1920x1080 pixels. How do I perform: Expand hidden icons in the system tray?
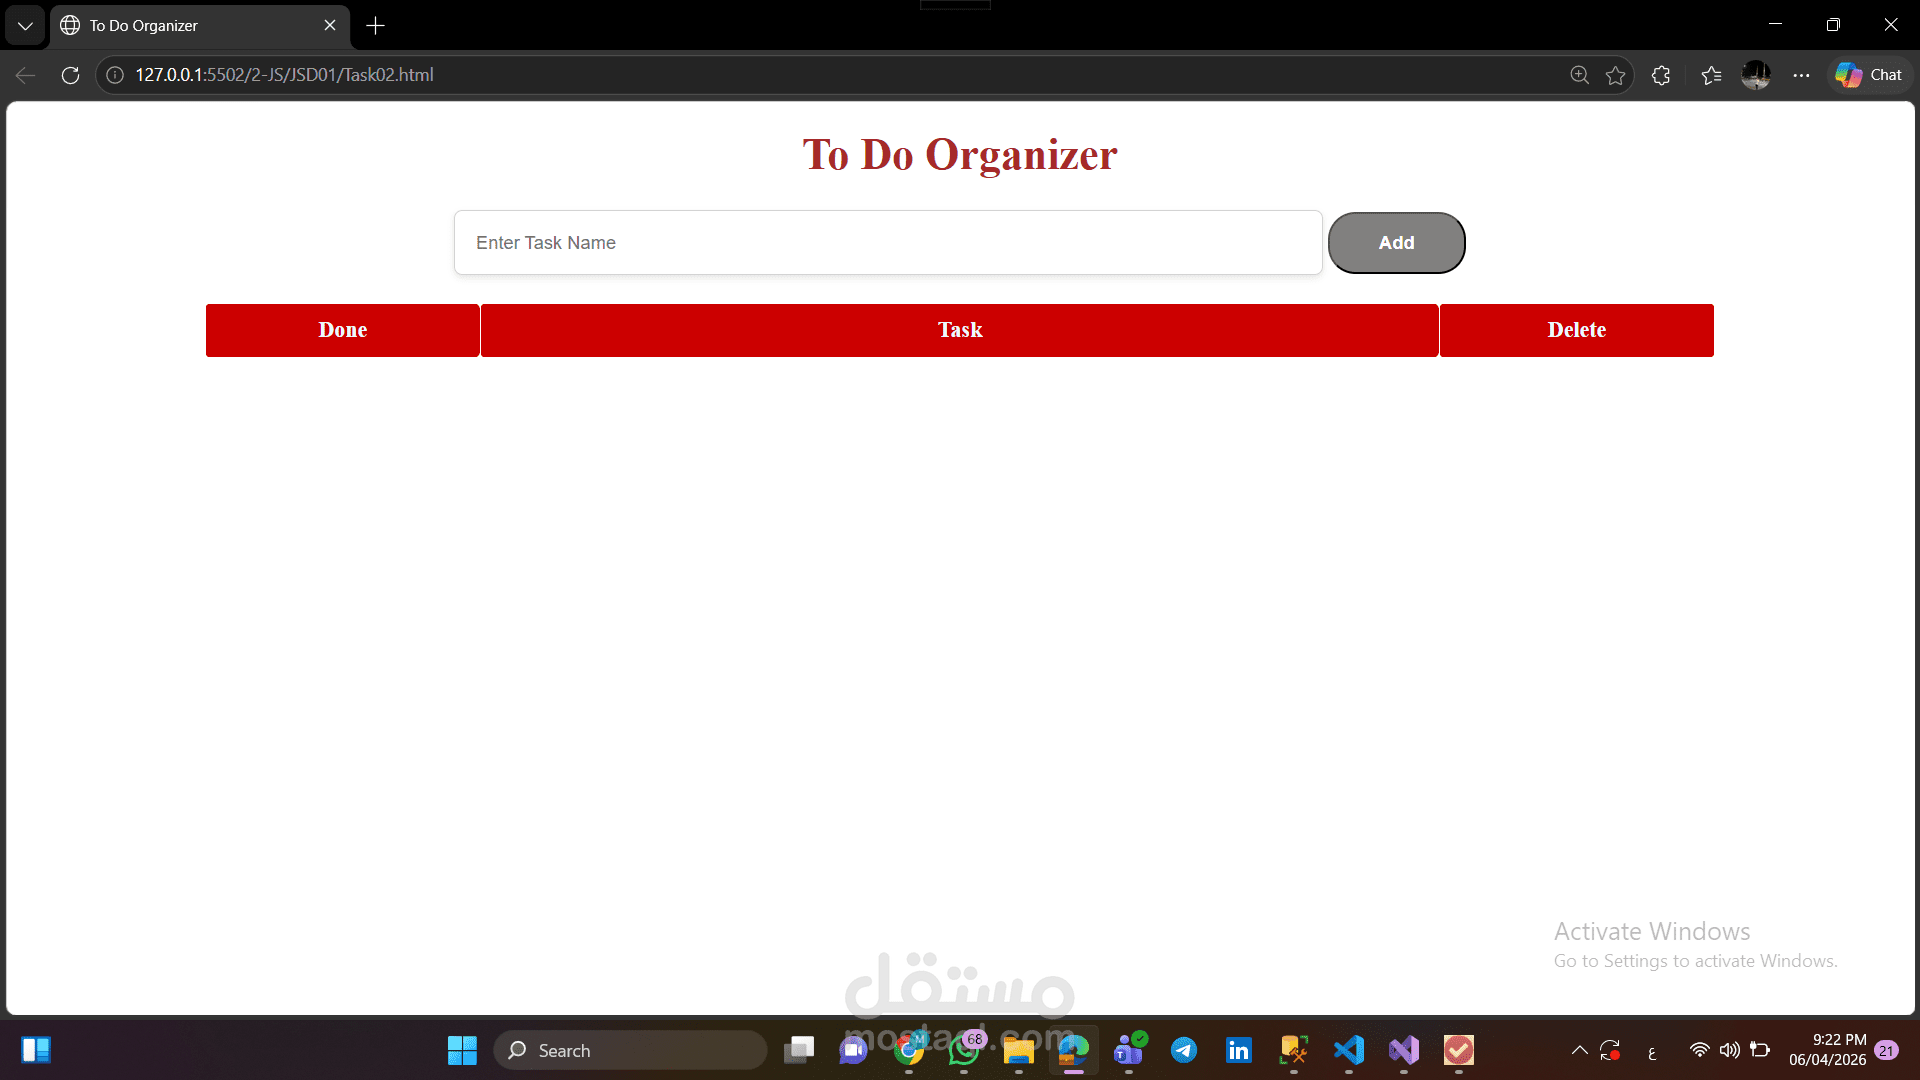pos(1580,1050)
